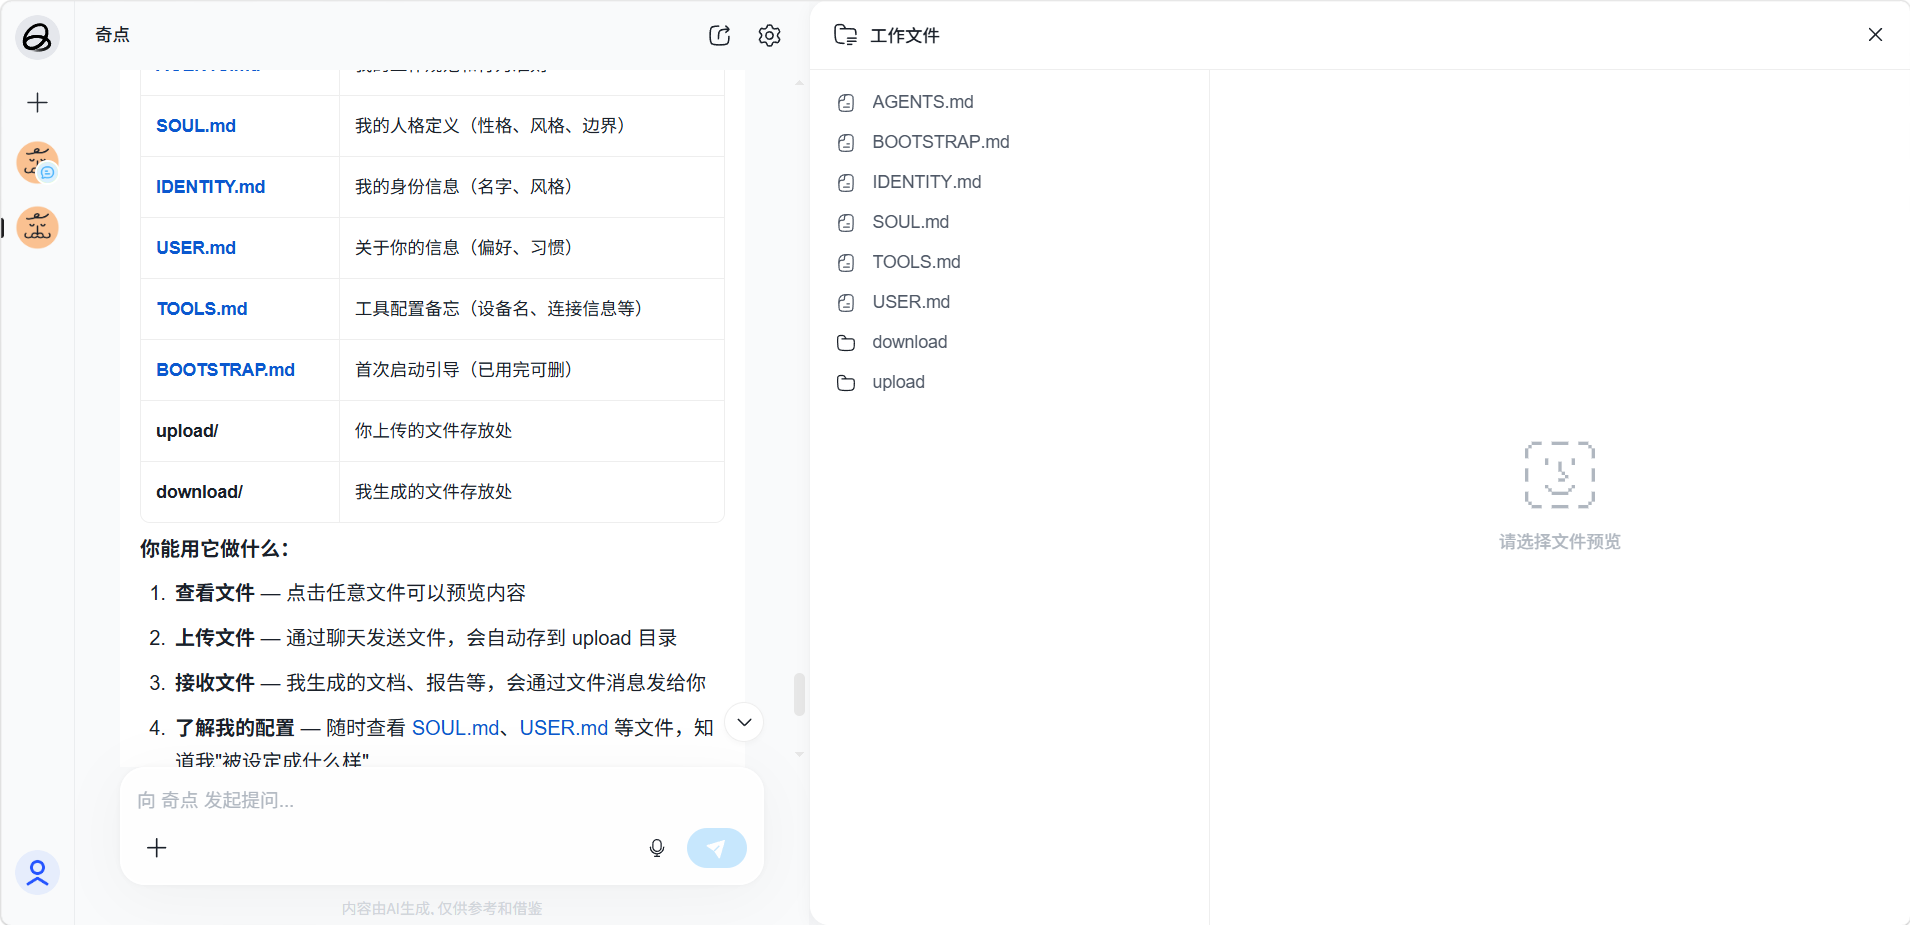1910x925 pixels.
Task: Click the USER.md link in the table
Action: (196, 248)
